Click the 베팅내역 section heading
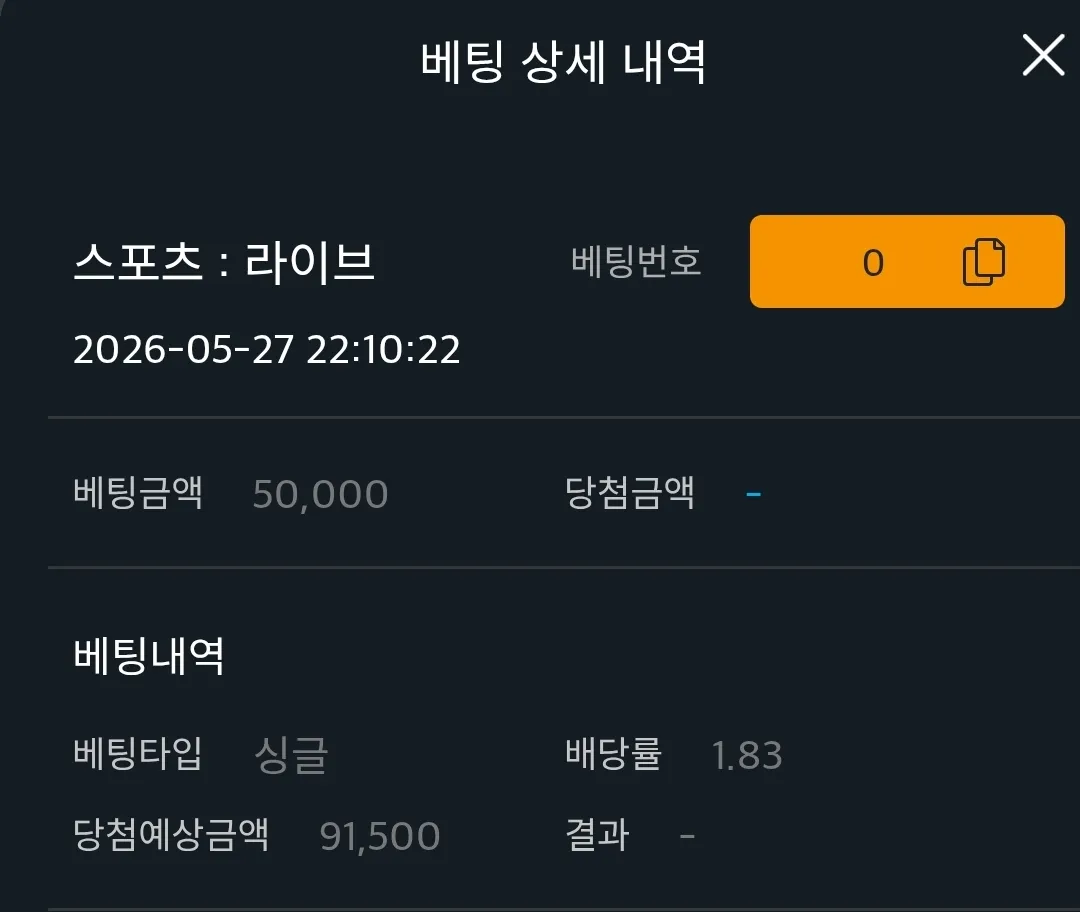The width and height of the screenshot is (1080, 912). (x=149, y=656)
